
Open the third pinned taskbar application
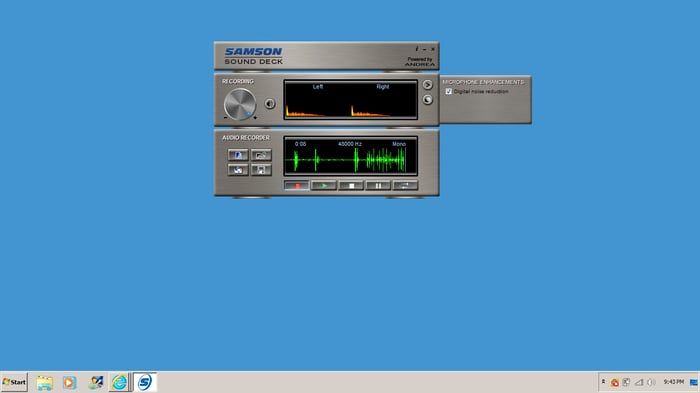tap(95, 382)
